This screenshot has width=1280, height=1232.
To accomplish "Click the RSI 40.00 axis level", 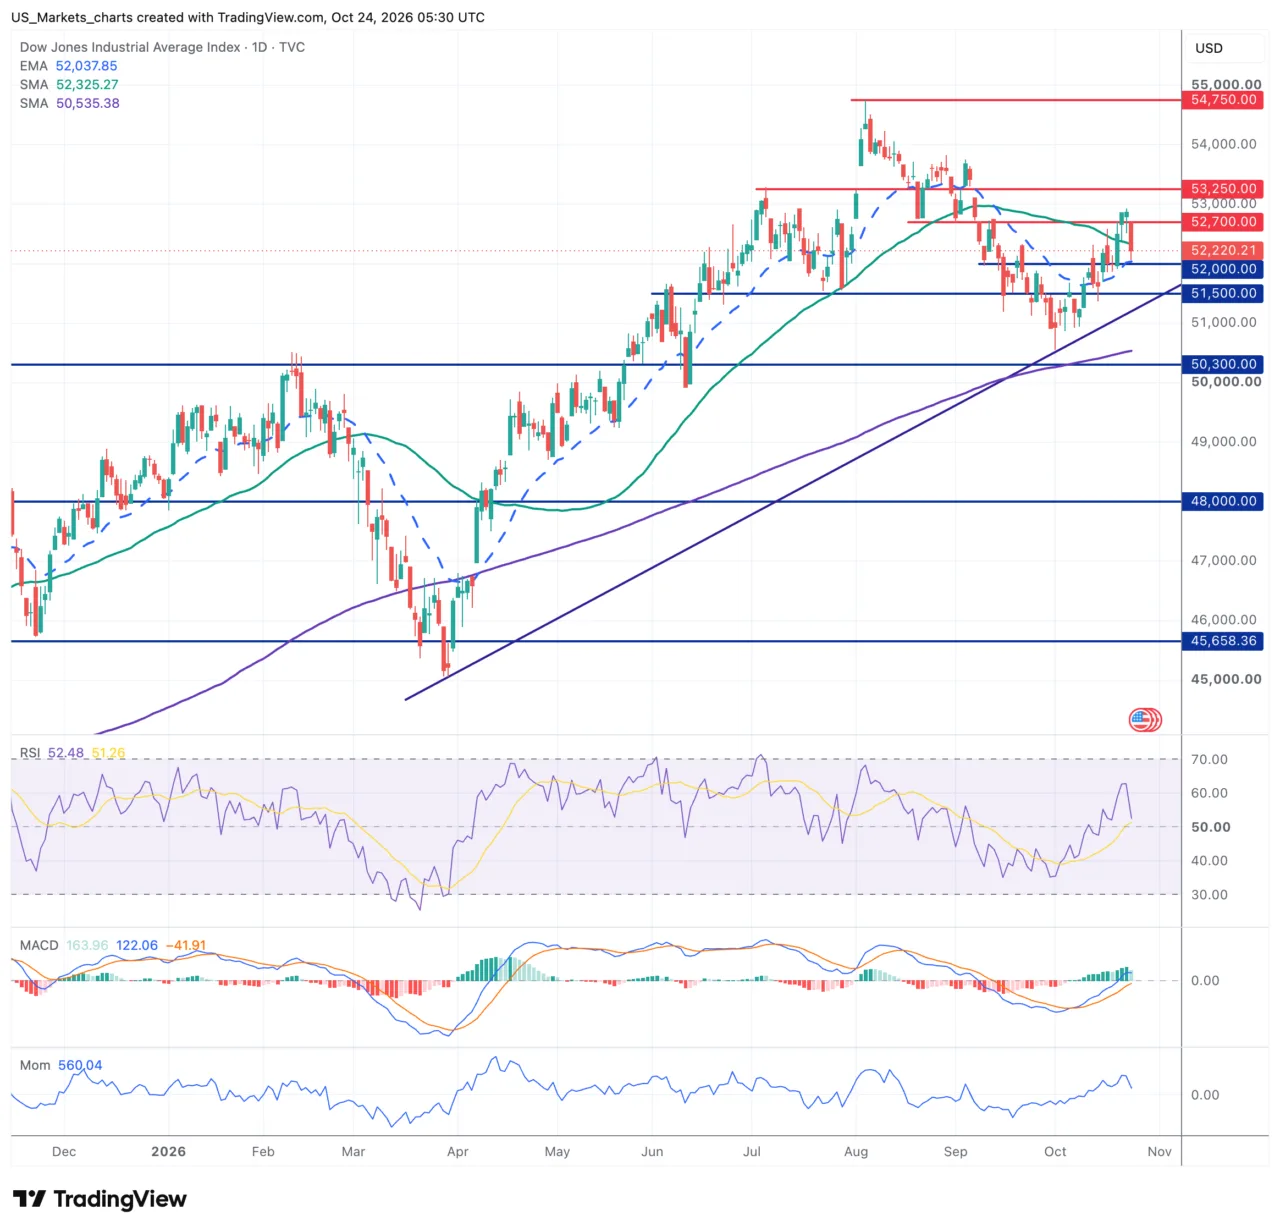I will [x=1209, y=860].
